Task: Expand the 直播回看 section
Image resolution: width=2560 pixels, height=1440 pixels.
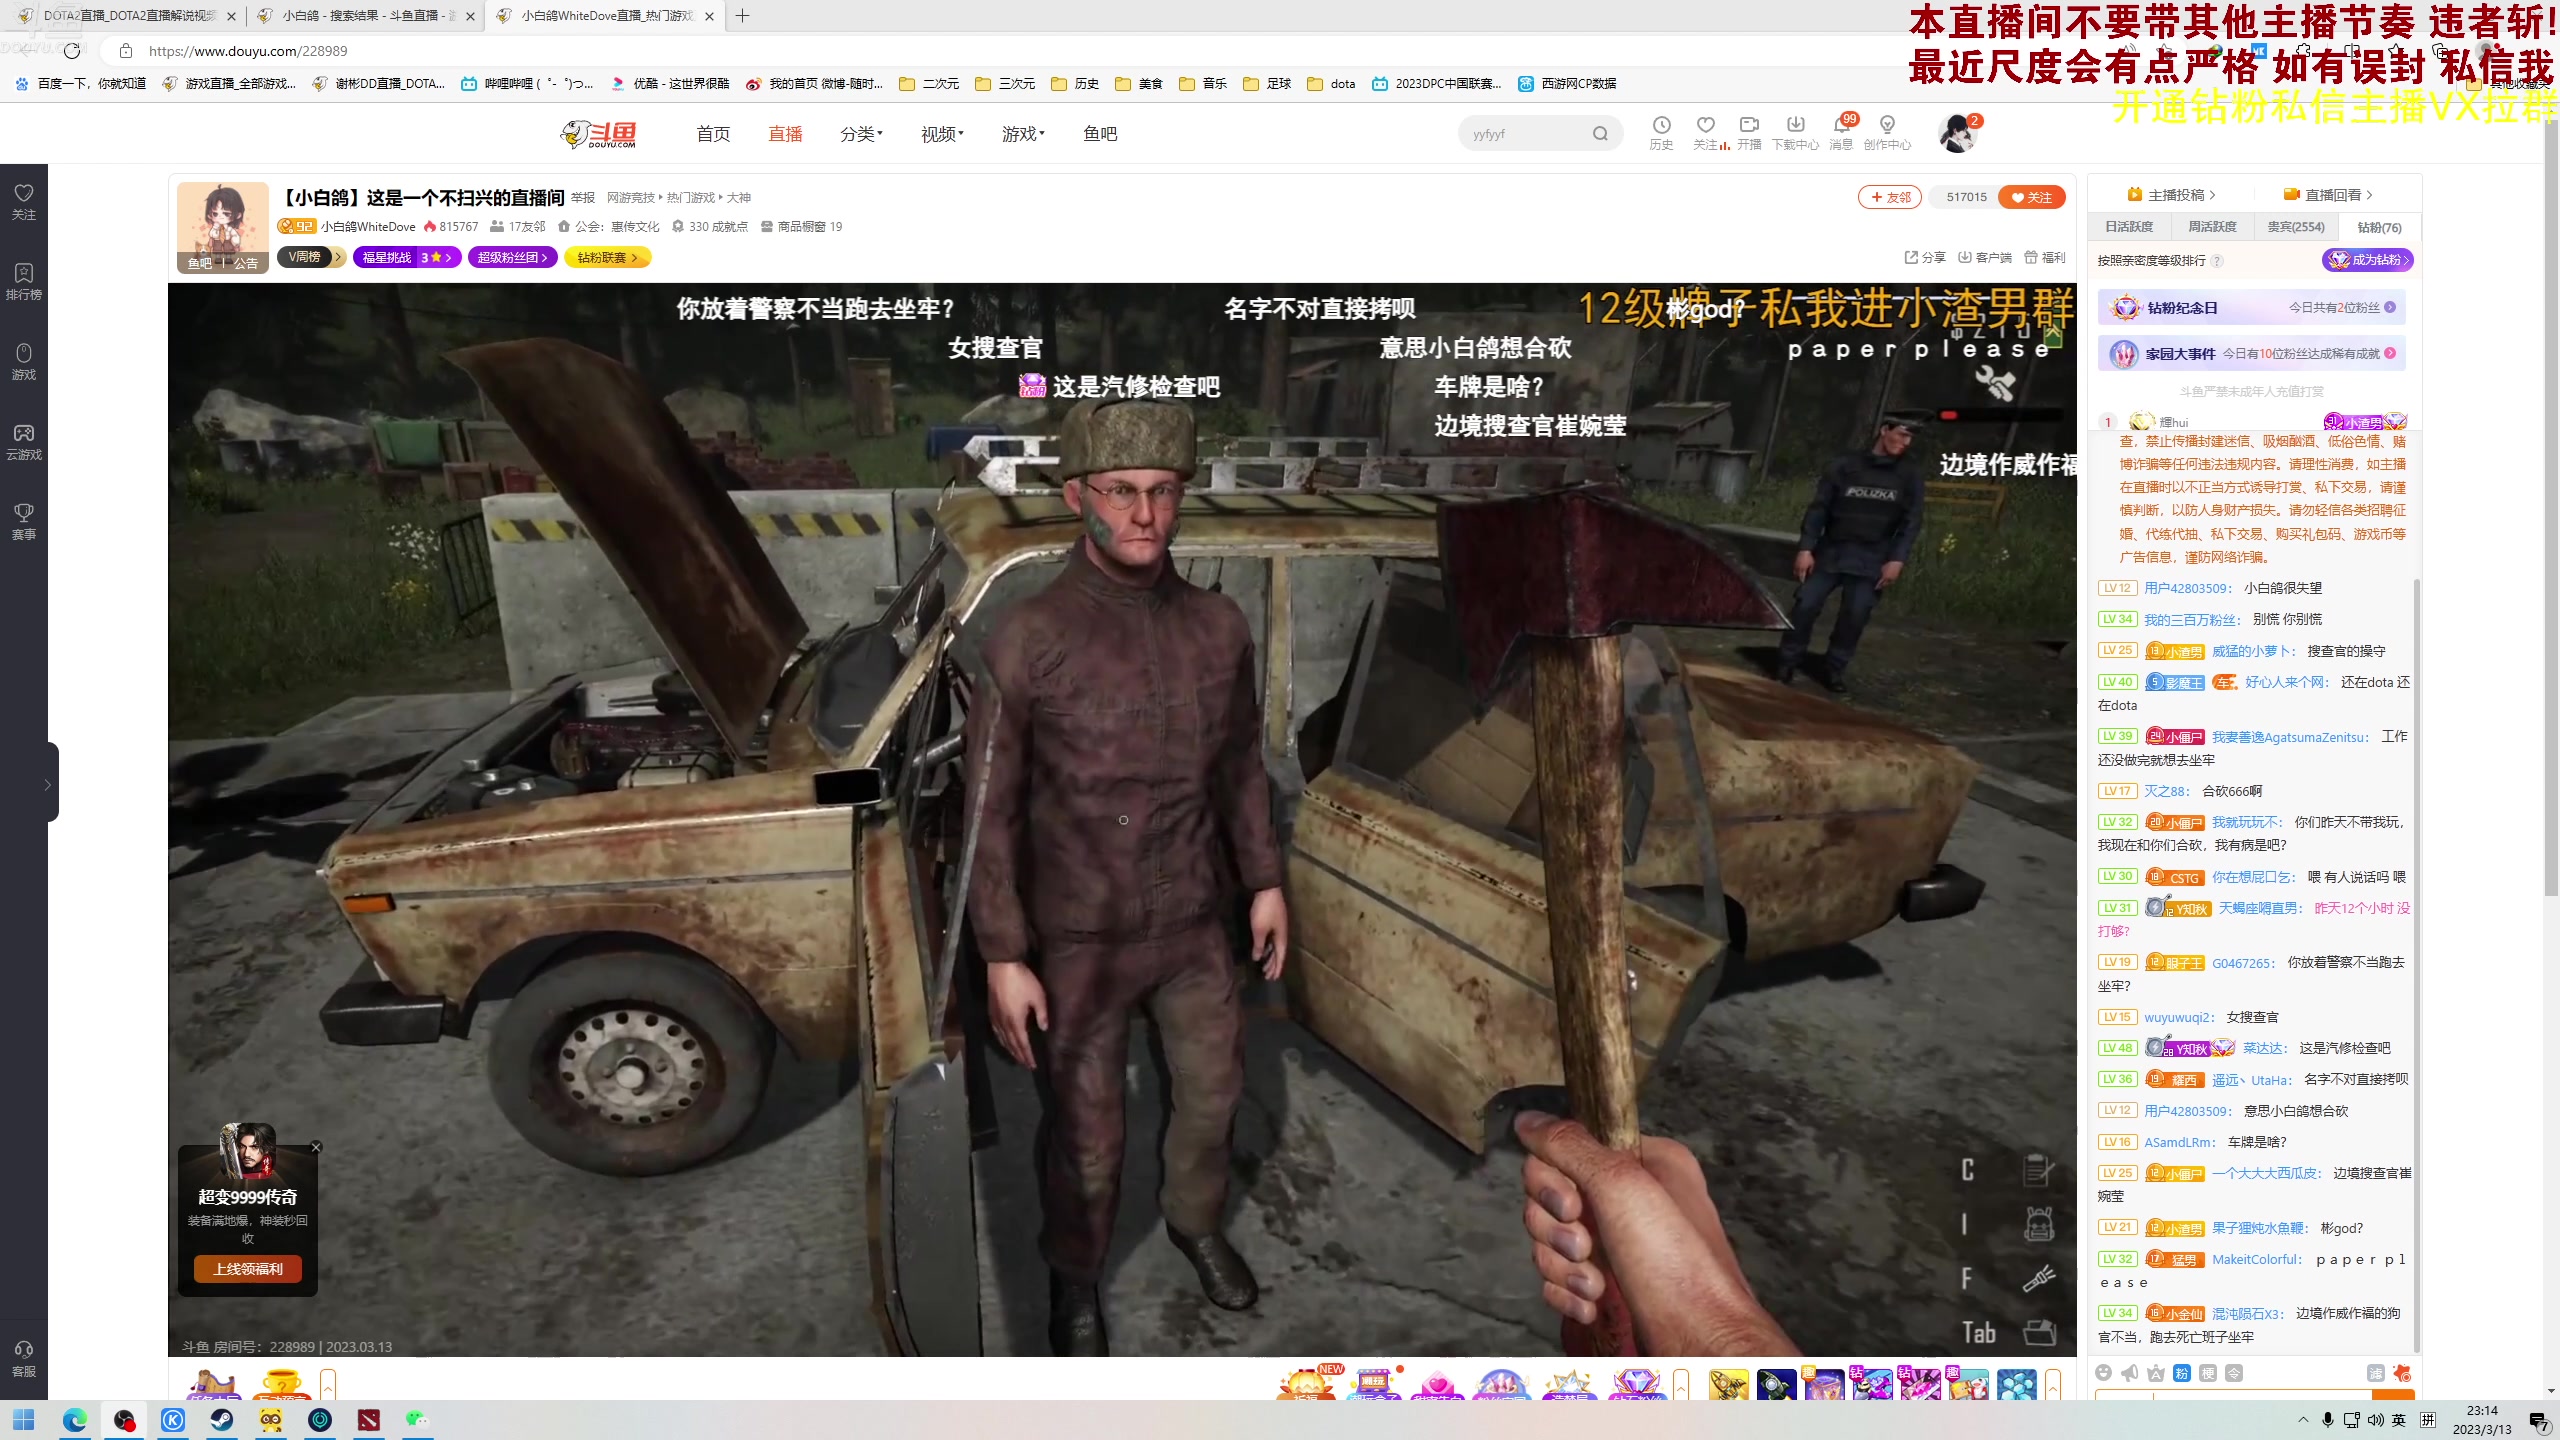Action: [2328, 195]
